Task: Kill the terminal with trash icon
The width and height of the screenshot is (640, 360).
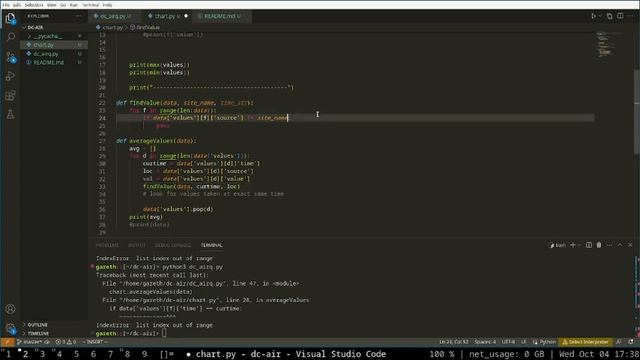Action: pos(599,245)
